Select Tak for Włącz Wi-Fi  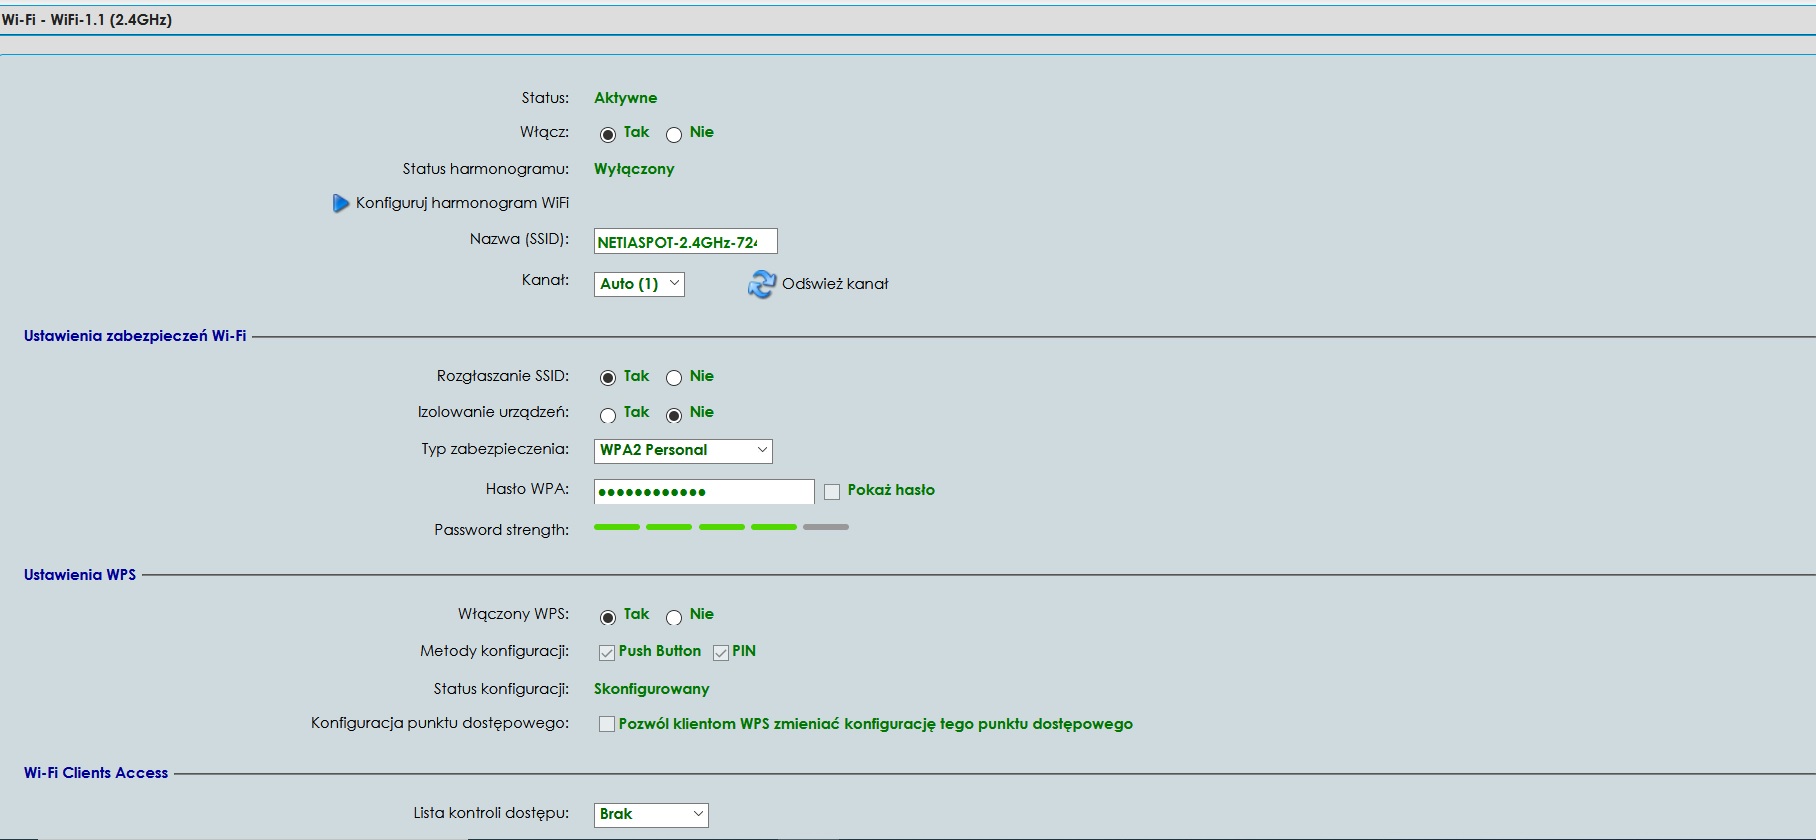coord(608,135)
